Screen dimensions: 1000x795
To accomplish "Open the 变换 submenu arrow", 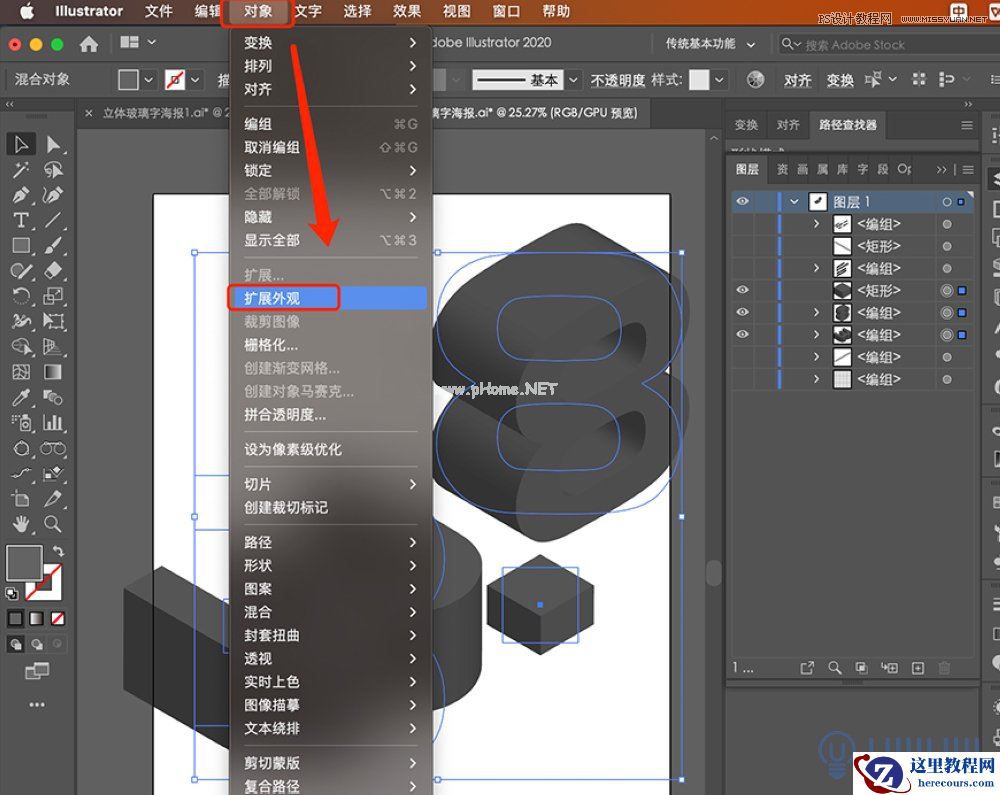I will click(412, 43).
